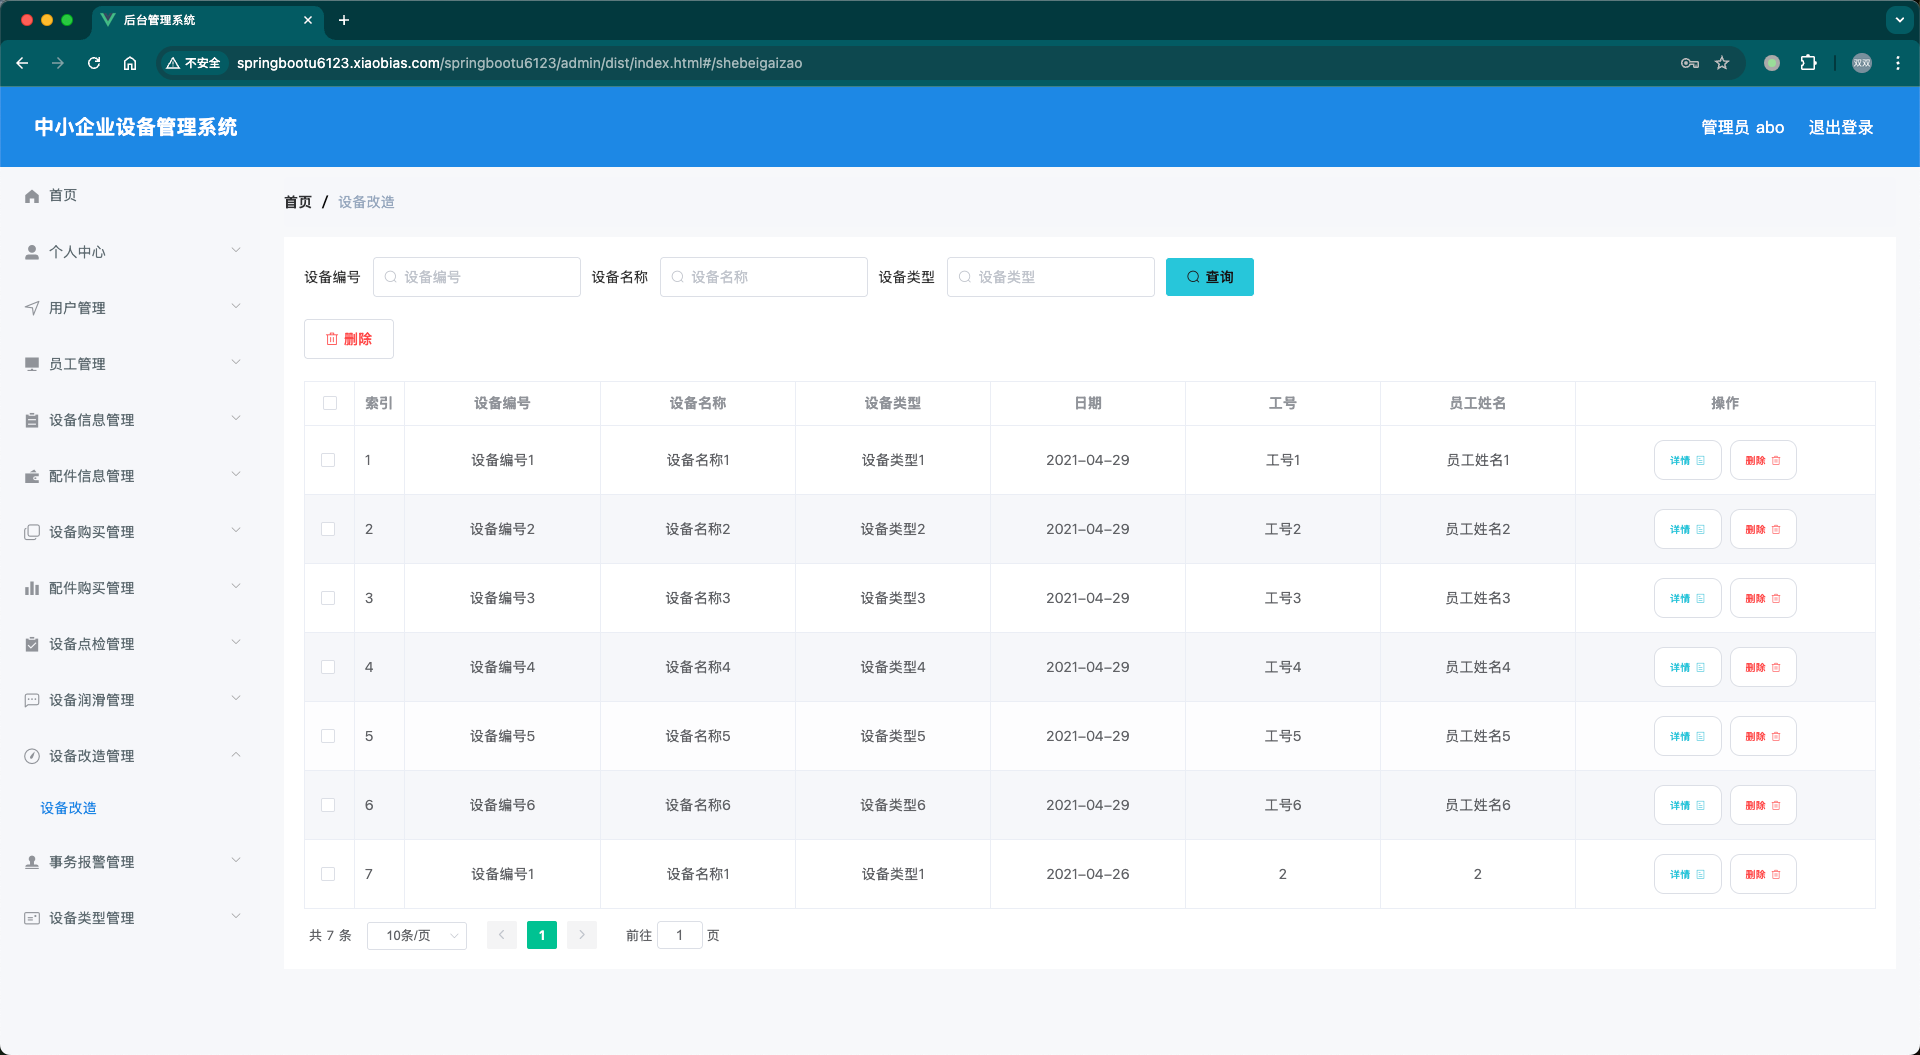This screenshot has width=1920, height=1055.
Task: Check the row checkbox for 设备编号3
Action: pyautogui.click(x=328, y=598)
